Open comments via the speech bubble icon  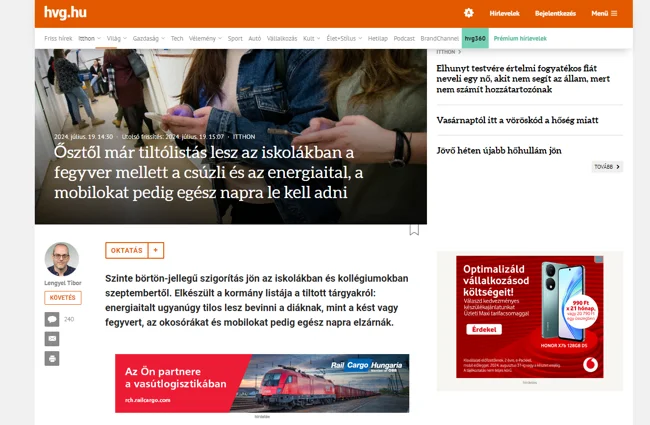point(52,319)
